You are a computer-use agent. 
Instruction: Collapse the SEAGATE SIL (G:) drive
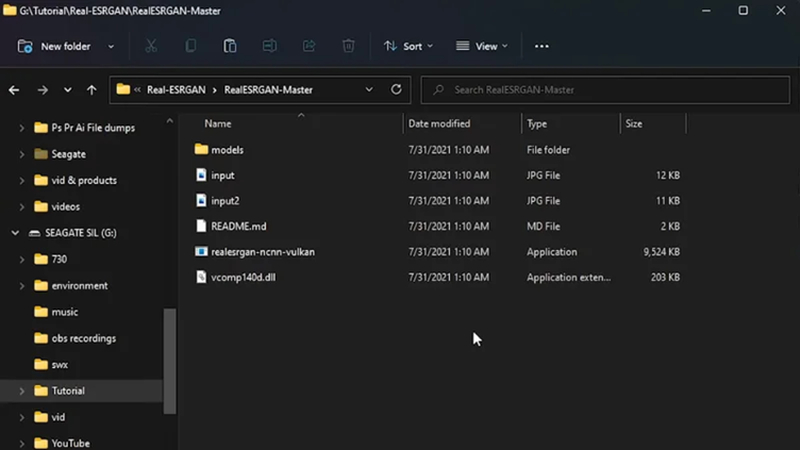(x=15, y=233)
